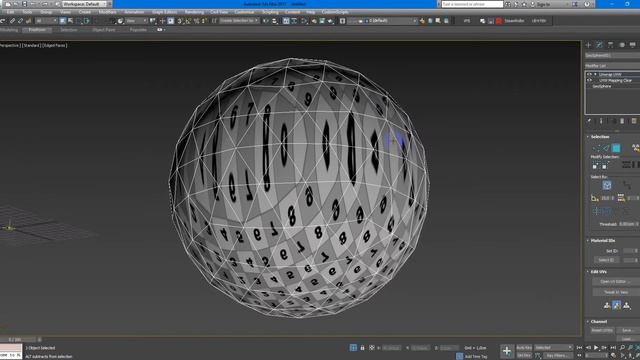The image size is (640, 360).
Task: Toggle Angle Snap in main toolbar
Action: (x=188, y=20)
